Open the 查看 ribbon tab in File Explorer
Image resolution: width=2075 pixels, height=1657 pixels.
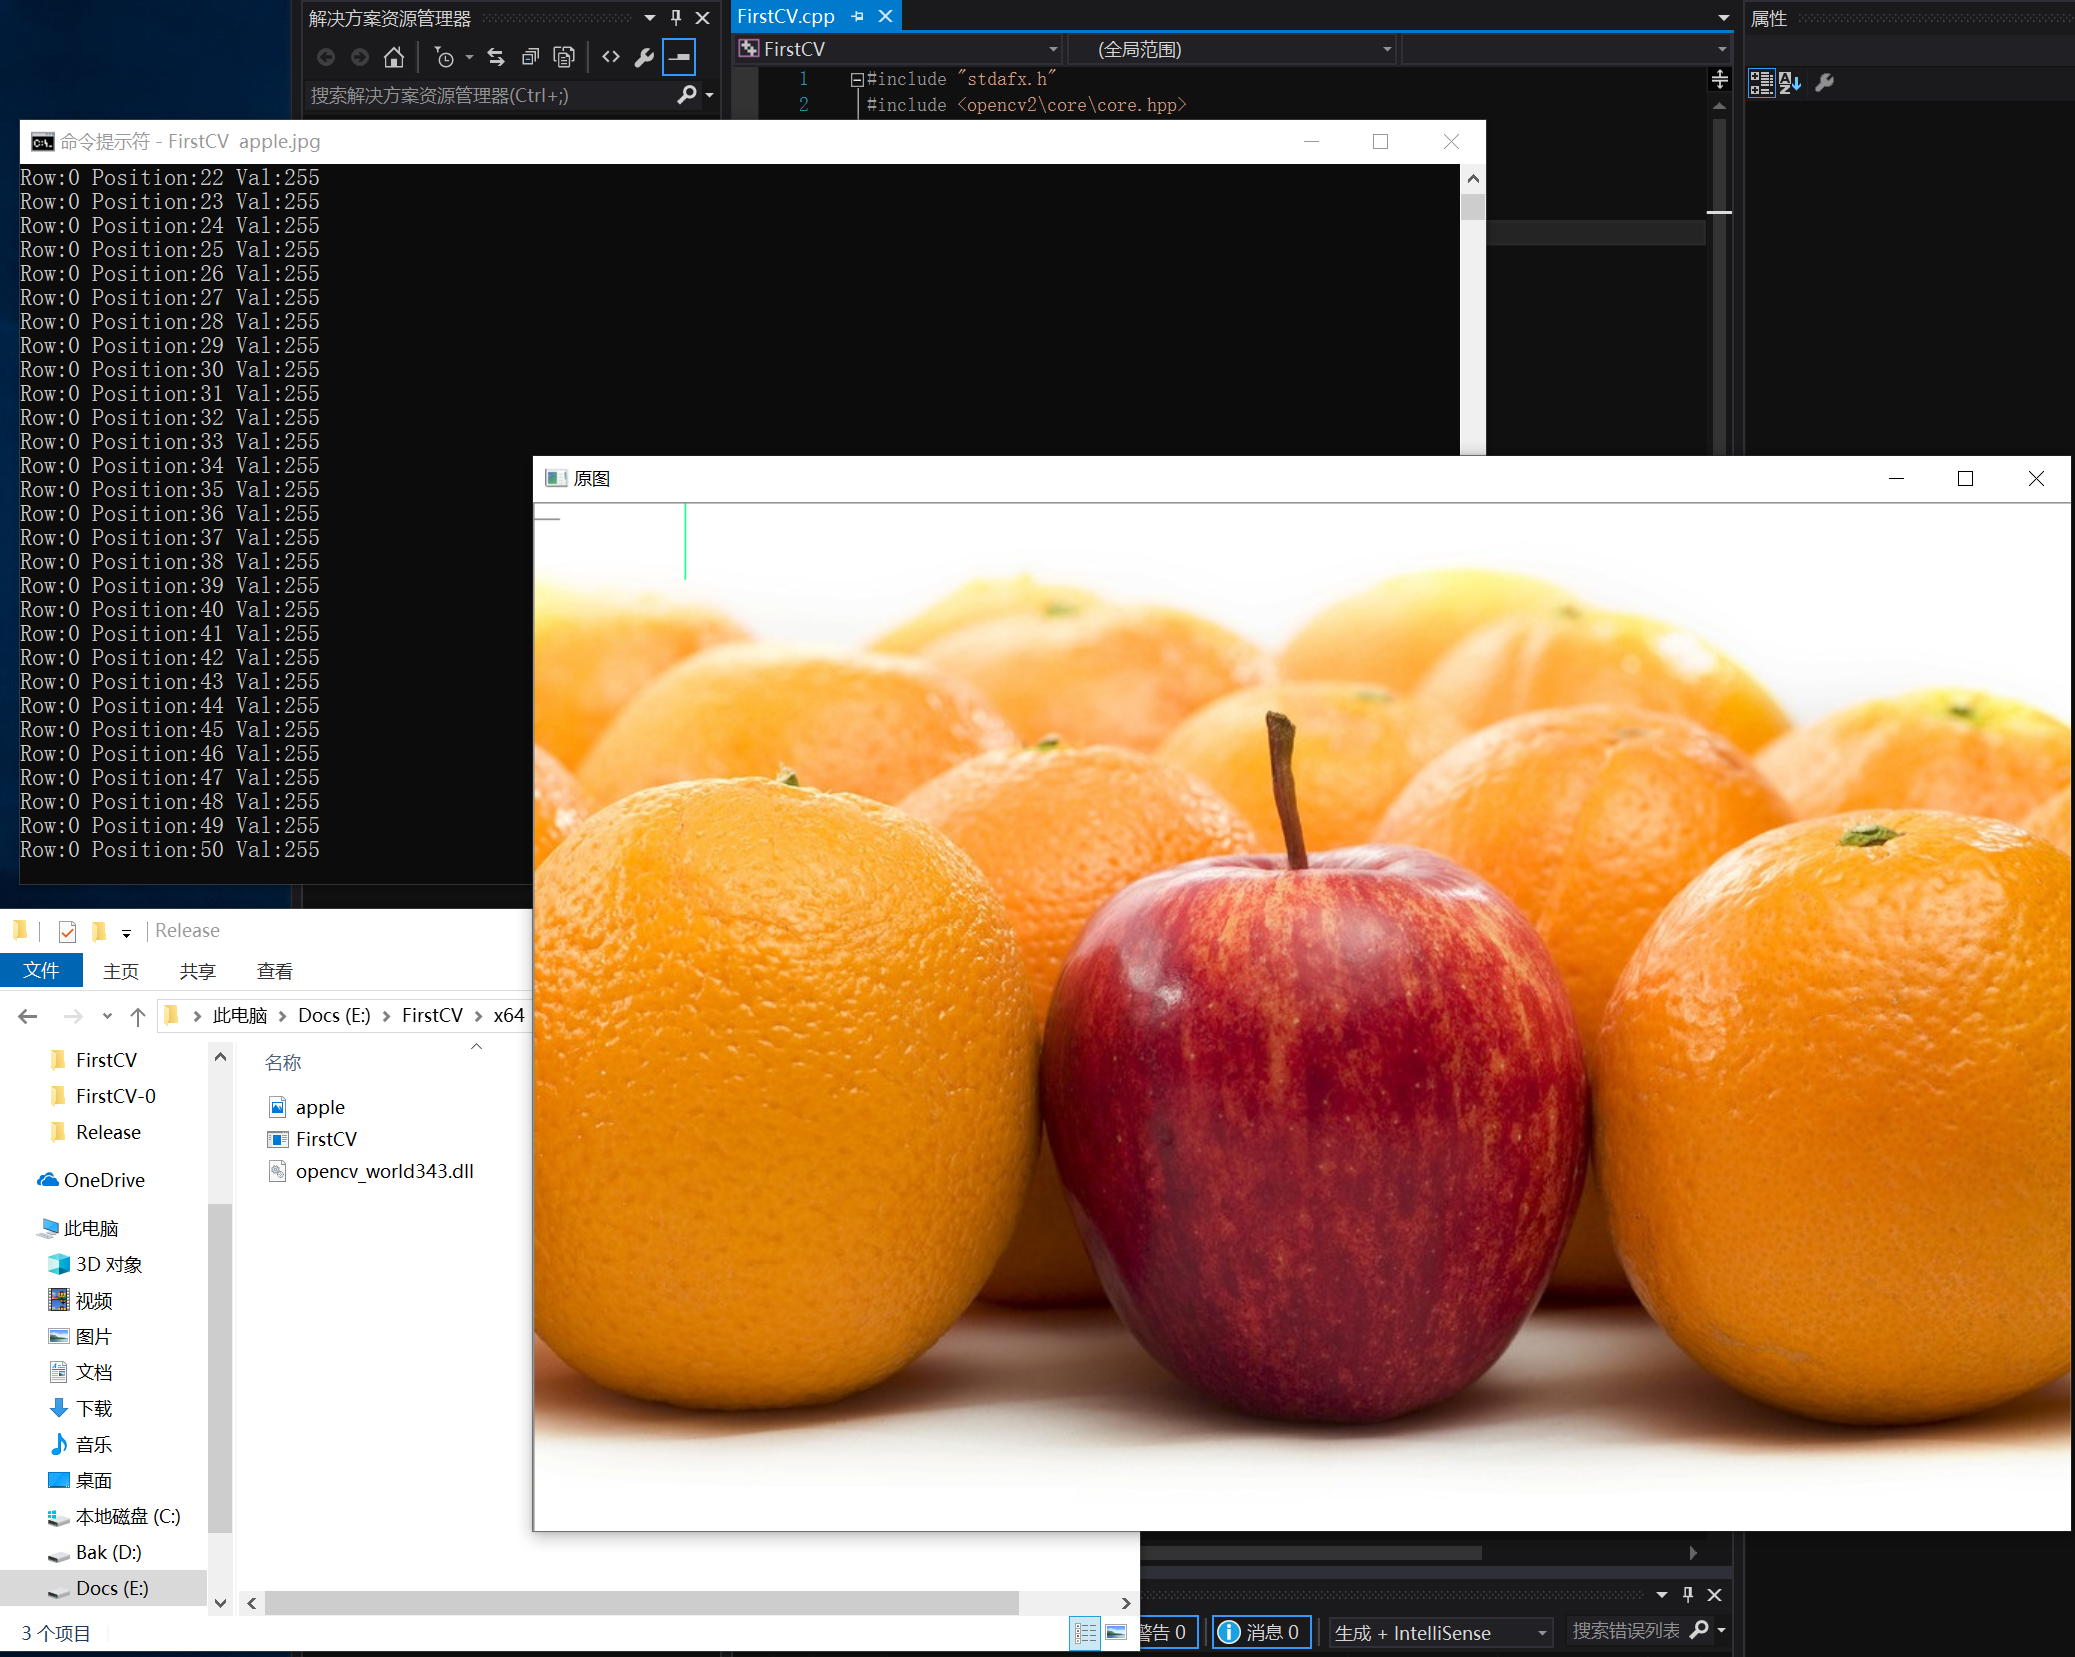point(274,971)
